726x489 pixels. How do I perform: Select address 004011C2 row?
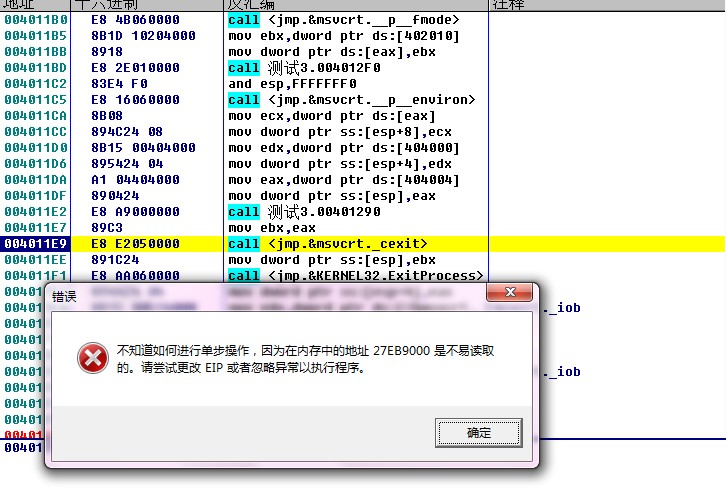(36, 84)
